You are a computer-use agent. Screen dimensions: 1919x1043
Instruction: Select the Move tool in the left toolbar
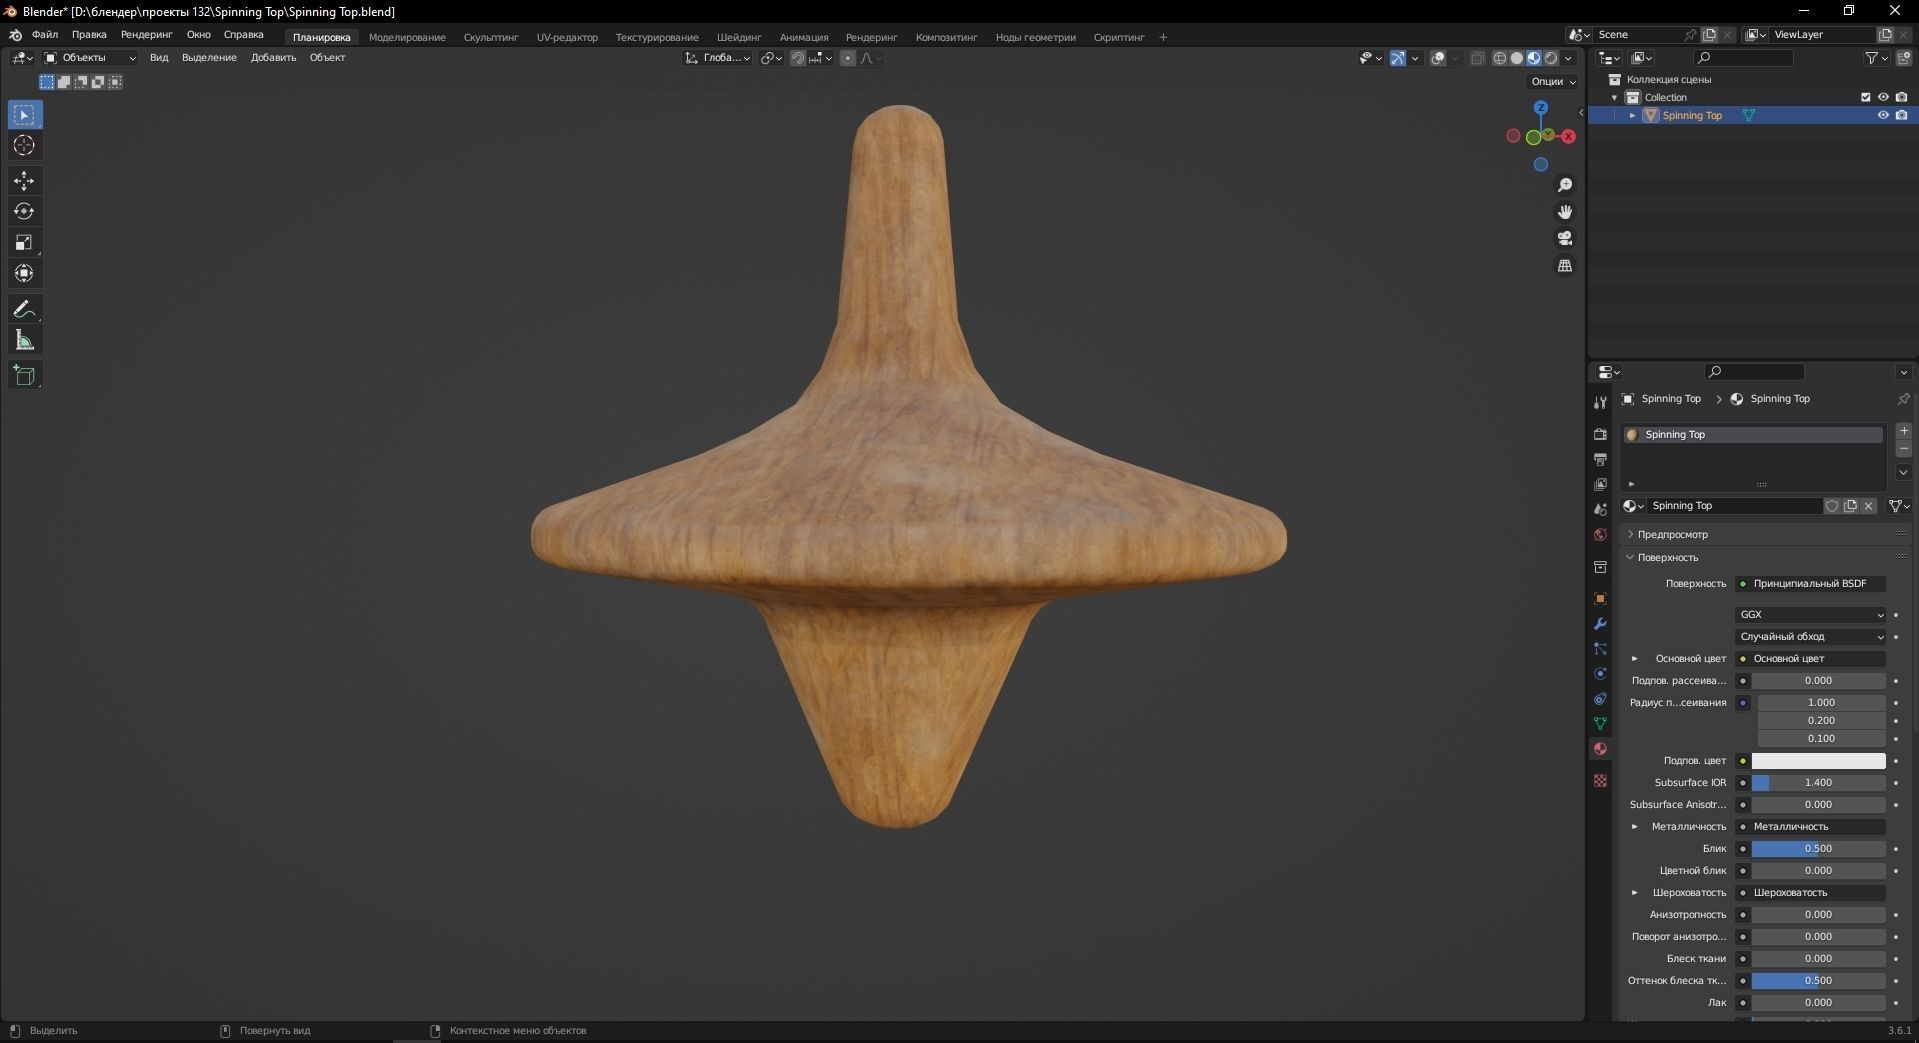(23, 181)
